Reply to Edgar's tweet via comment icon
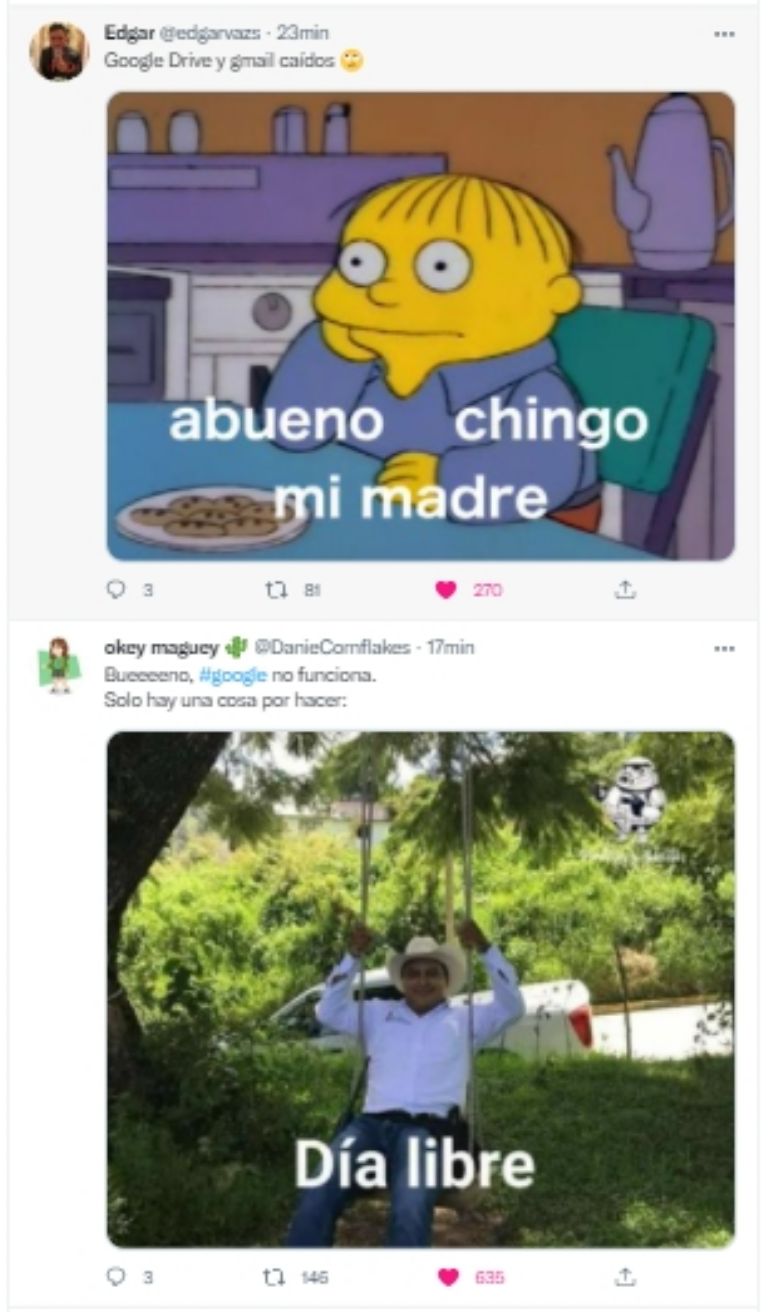The width and height of the screenshot is (768, 1312). (x=115, y=590)
